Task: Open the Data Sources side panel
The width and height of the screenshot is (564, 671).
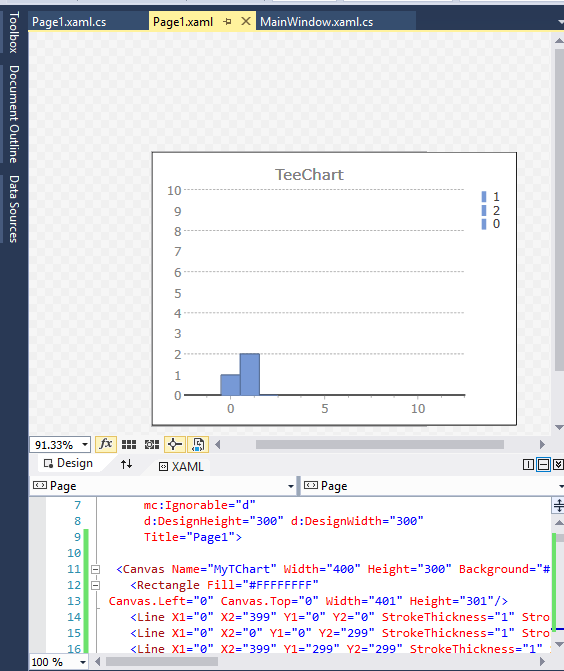Action: [14, 209]
